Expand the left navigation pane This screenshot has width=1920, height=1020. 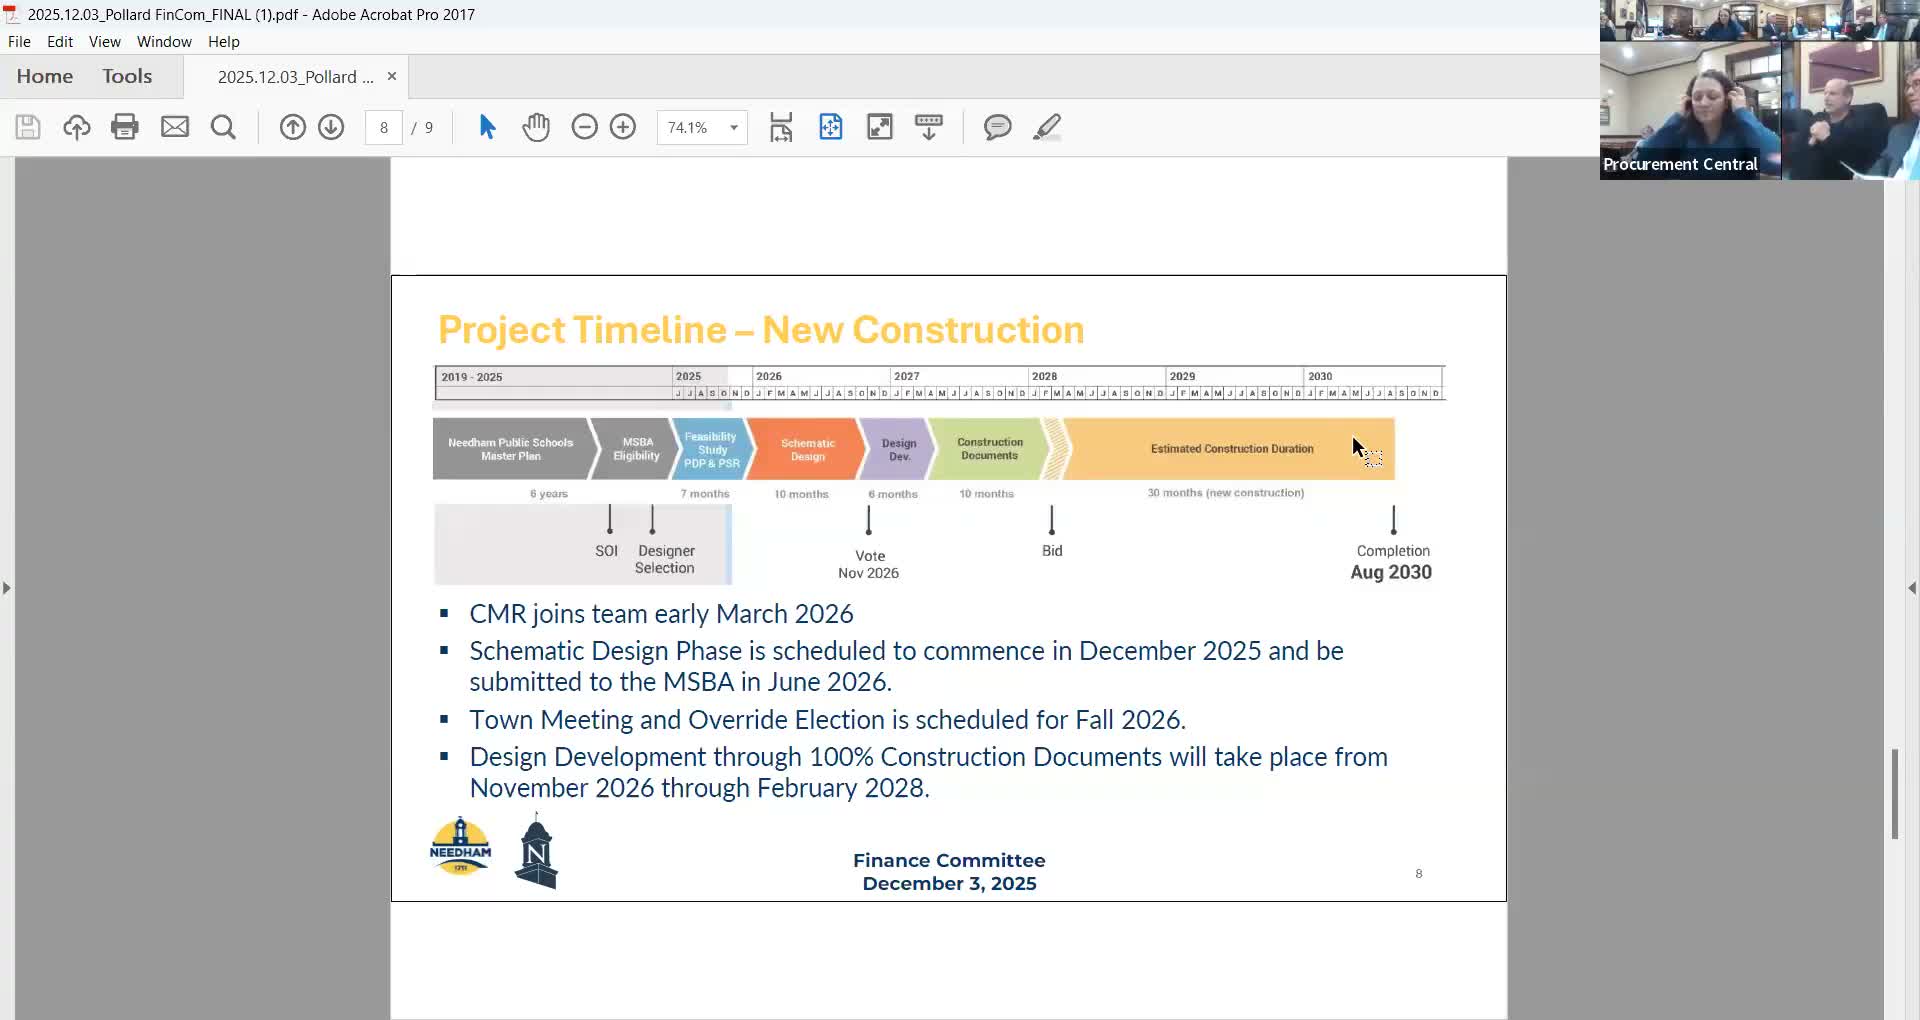tap(7, 588)
